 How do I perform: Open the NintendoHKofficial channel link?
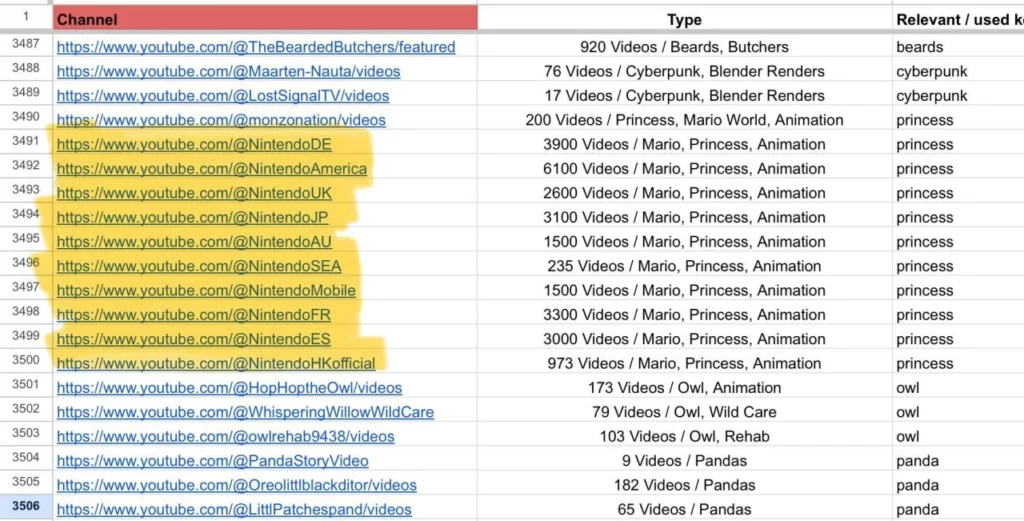(x=216, y=364)
